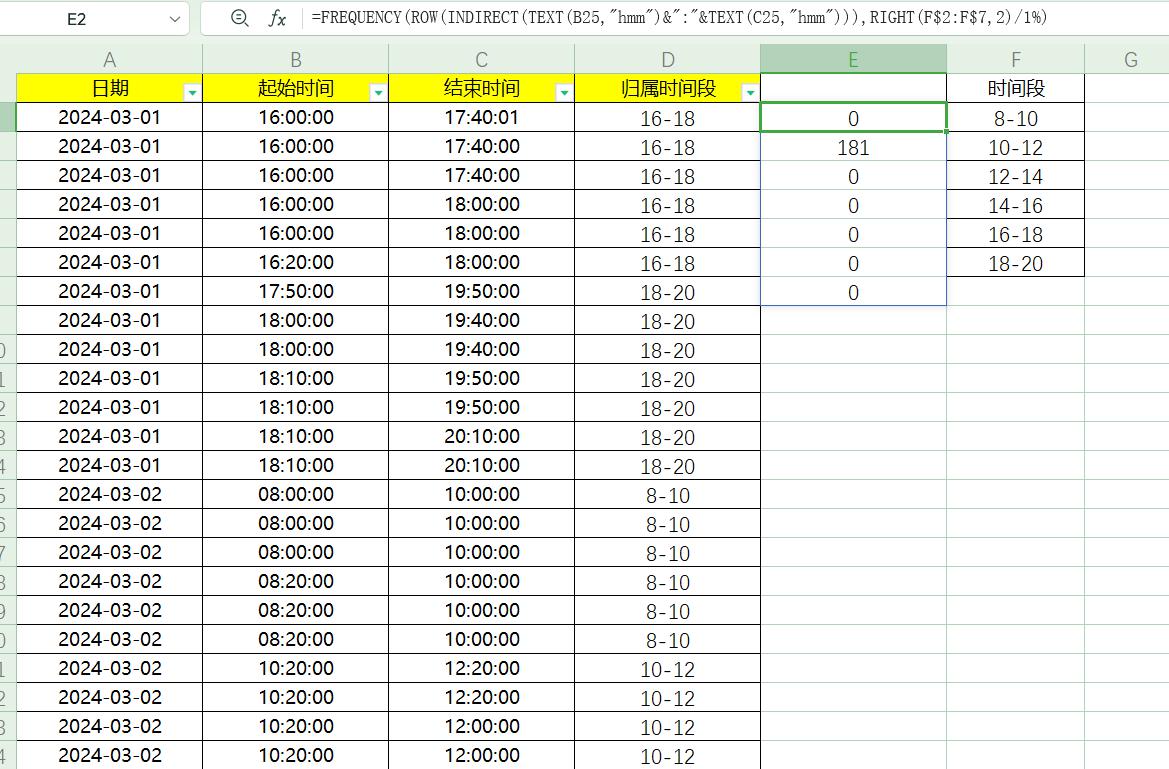Select column B header

coord(295,59)
